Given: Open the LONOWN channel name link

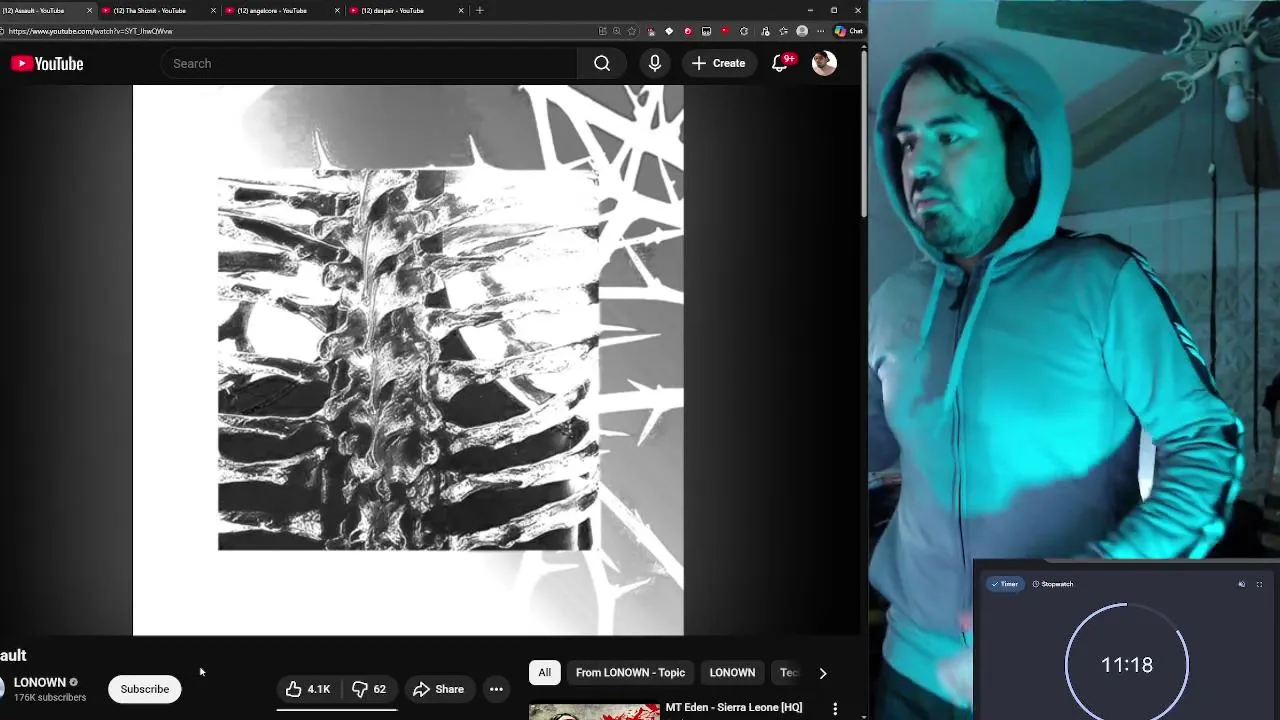Looking at the screenshot, I should 40,682.
